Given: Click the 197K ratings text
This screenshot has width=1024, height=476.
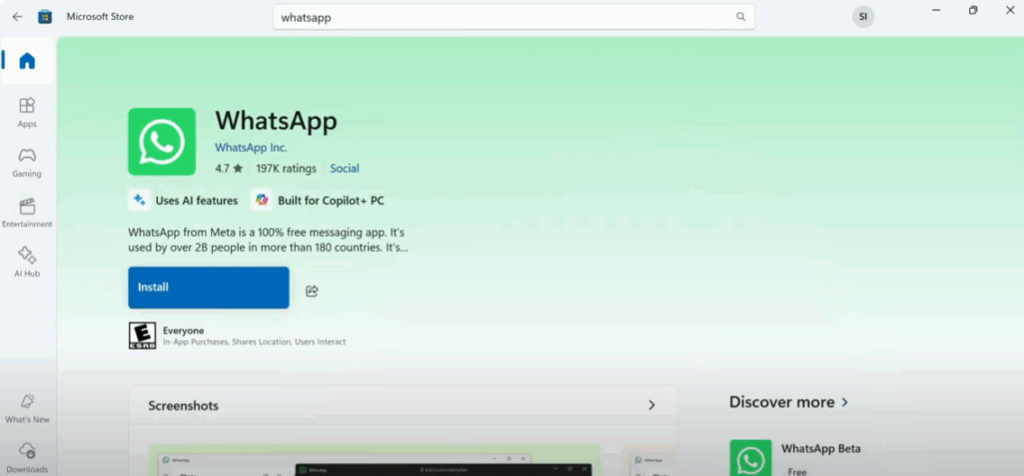Looking at the screenshot, I should [x=286, y=168].
